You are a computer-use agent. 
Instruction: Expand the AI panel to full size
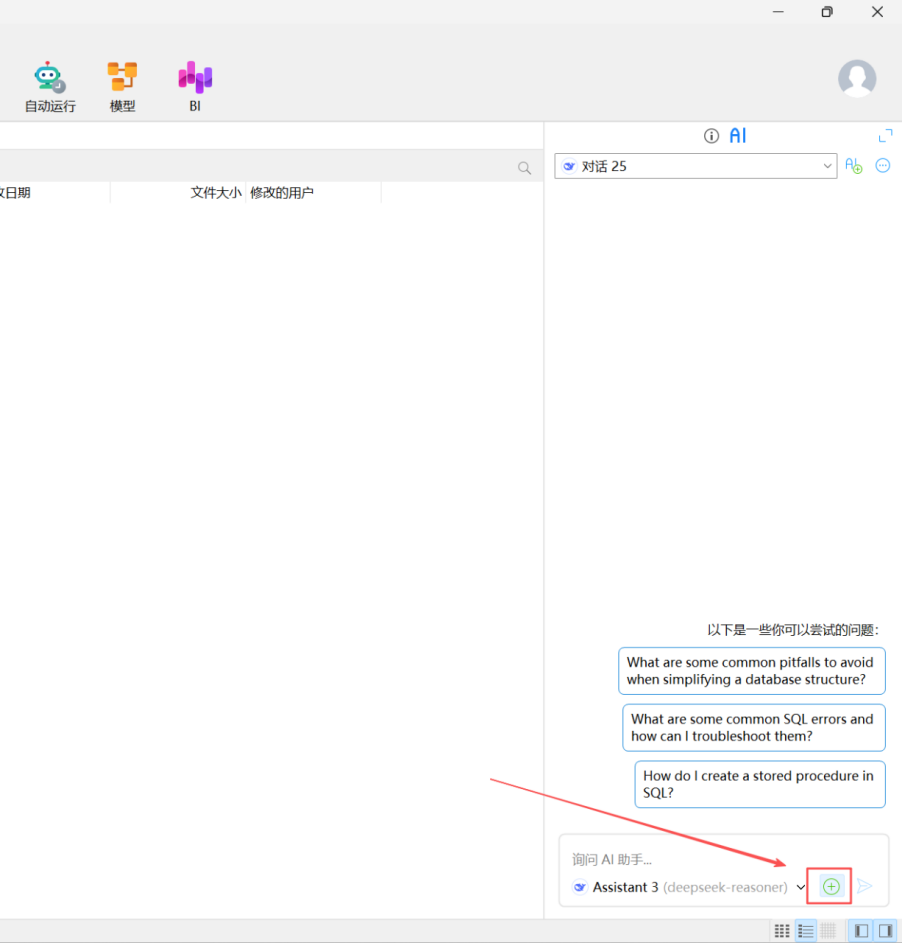pyautogui.click(x=885, y=136)
